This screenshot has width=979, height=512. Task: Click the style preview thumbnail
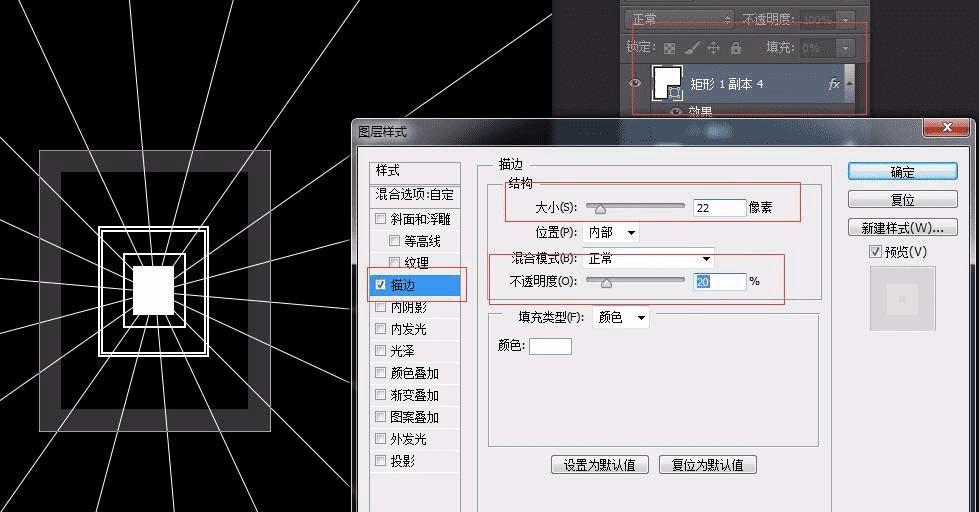tap(902, 298)
